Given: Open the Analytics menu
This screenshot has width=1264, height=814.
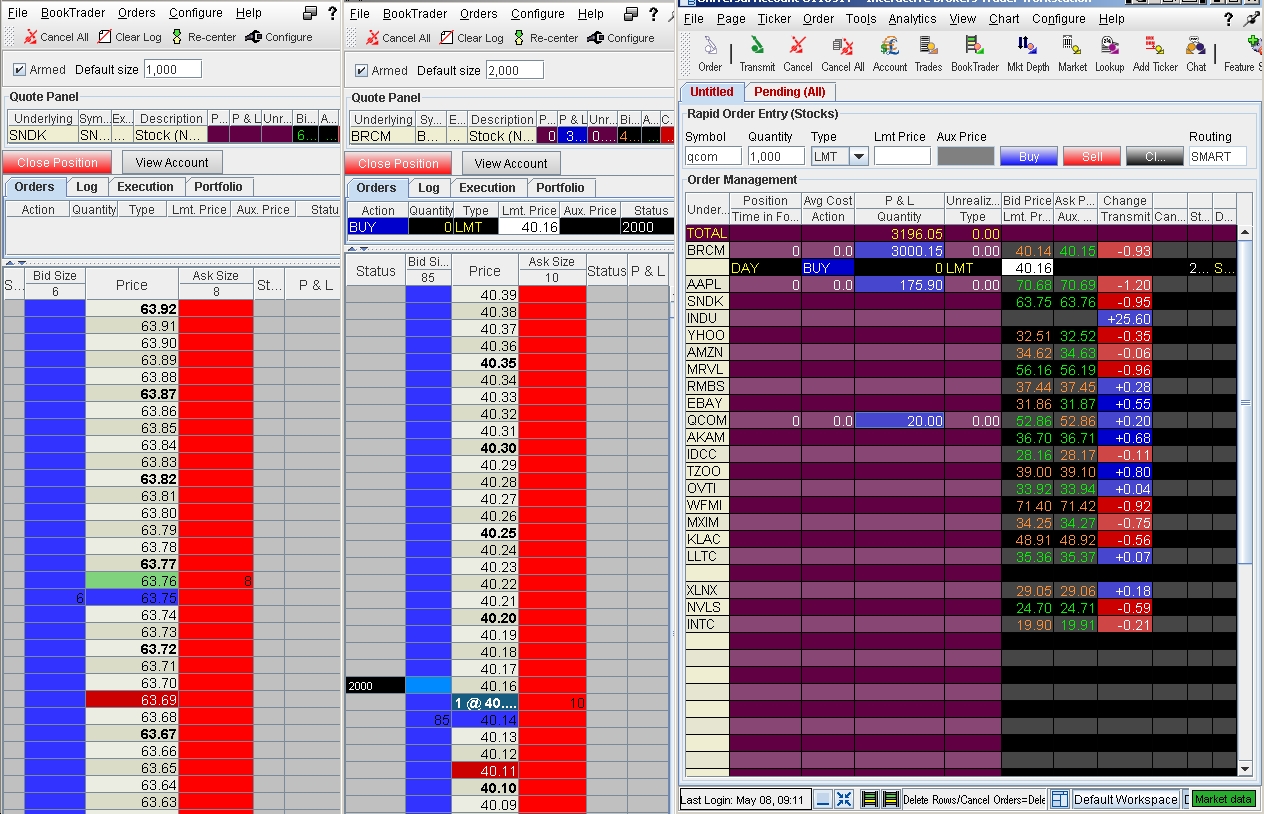Looking at the screenshot, I should 912,19.
